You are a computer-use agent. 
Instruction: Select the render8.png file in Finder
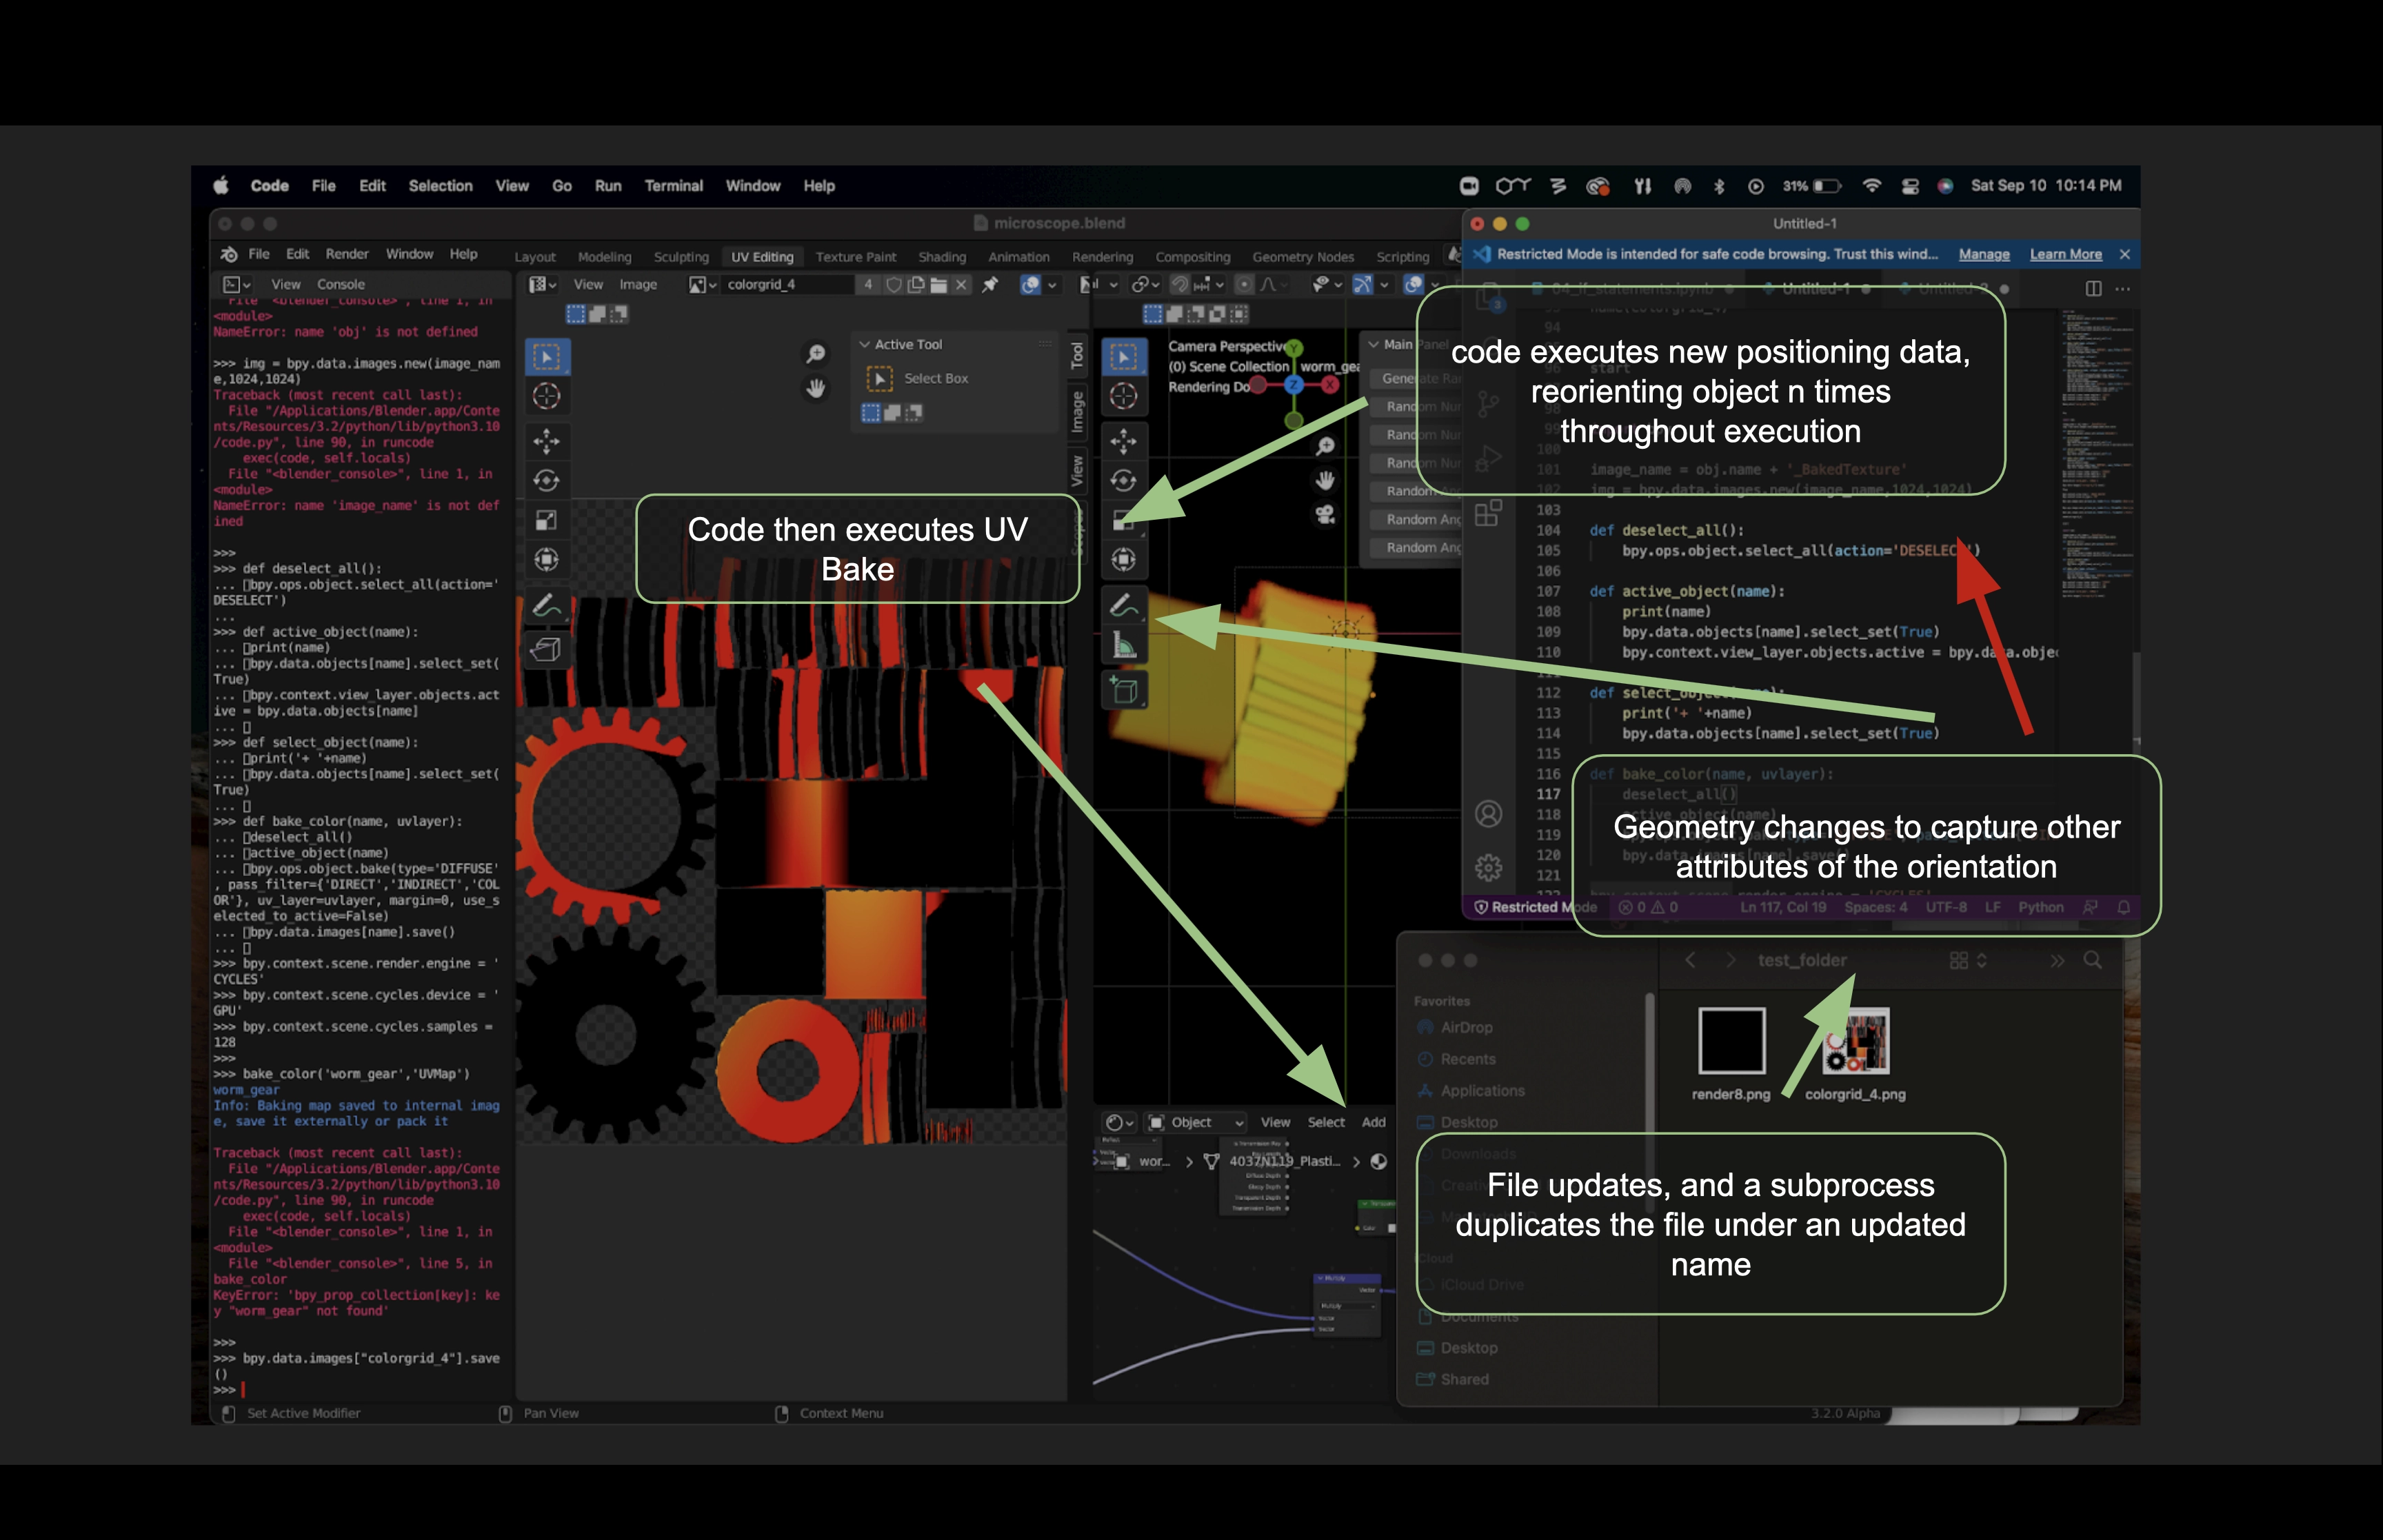click(1731, 1054)
